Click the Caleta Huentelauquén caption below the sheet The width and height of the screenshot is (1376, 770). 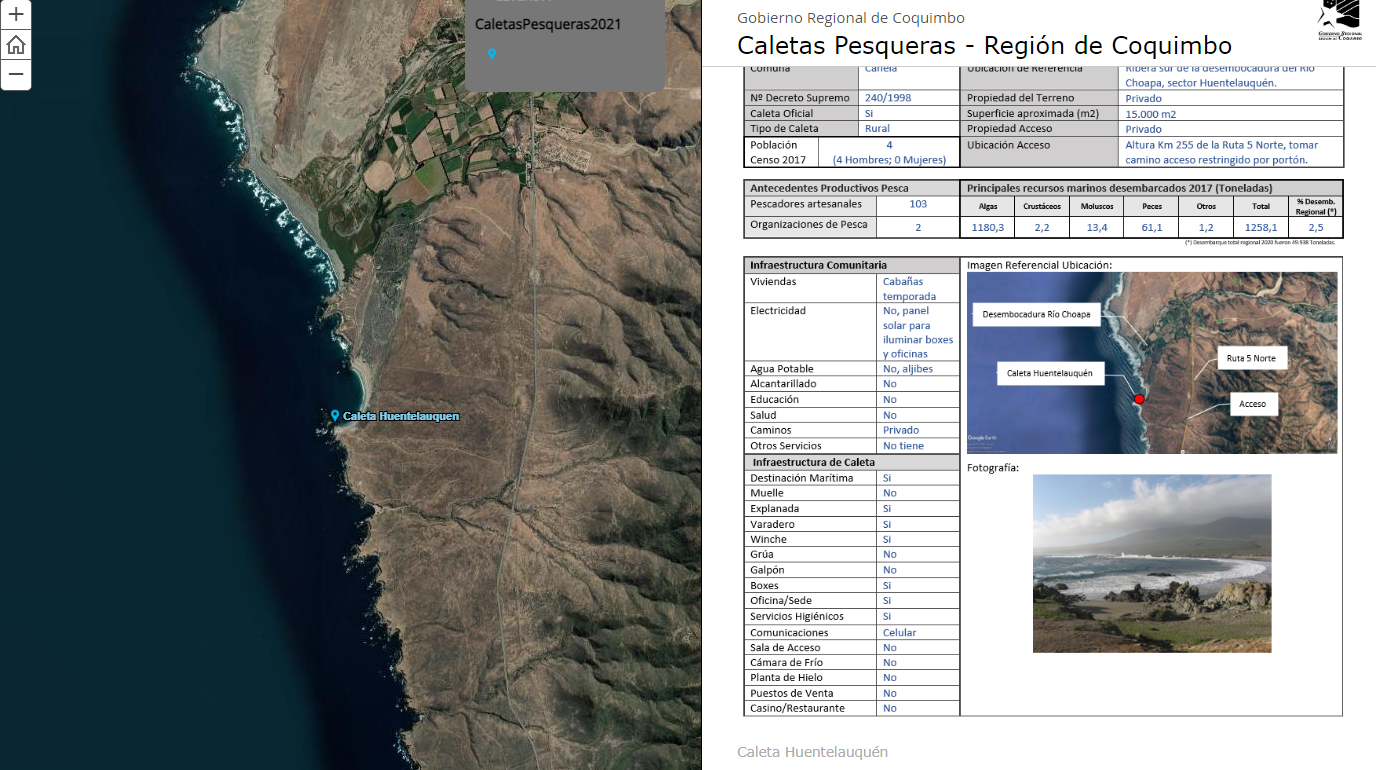812,752
